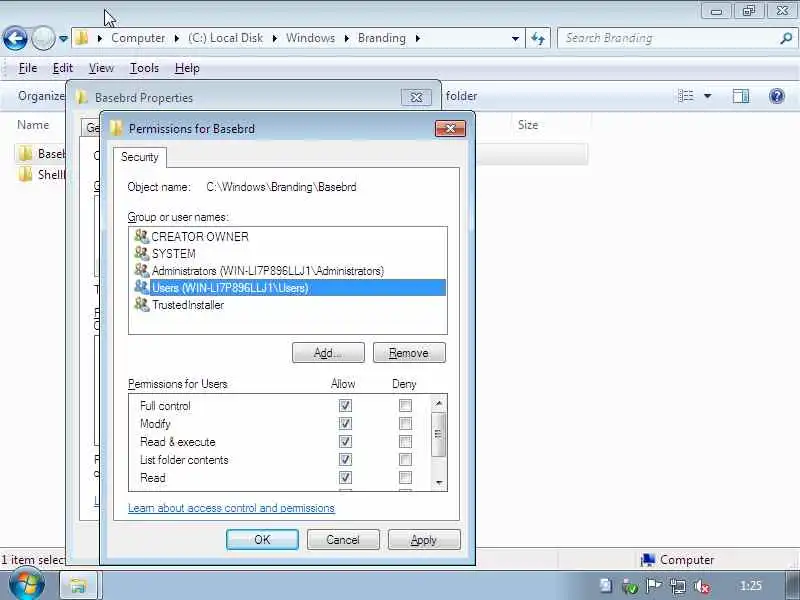800x600 pixels.
Task: Click the Name column header
Action: (33, 125)
